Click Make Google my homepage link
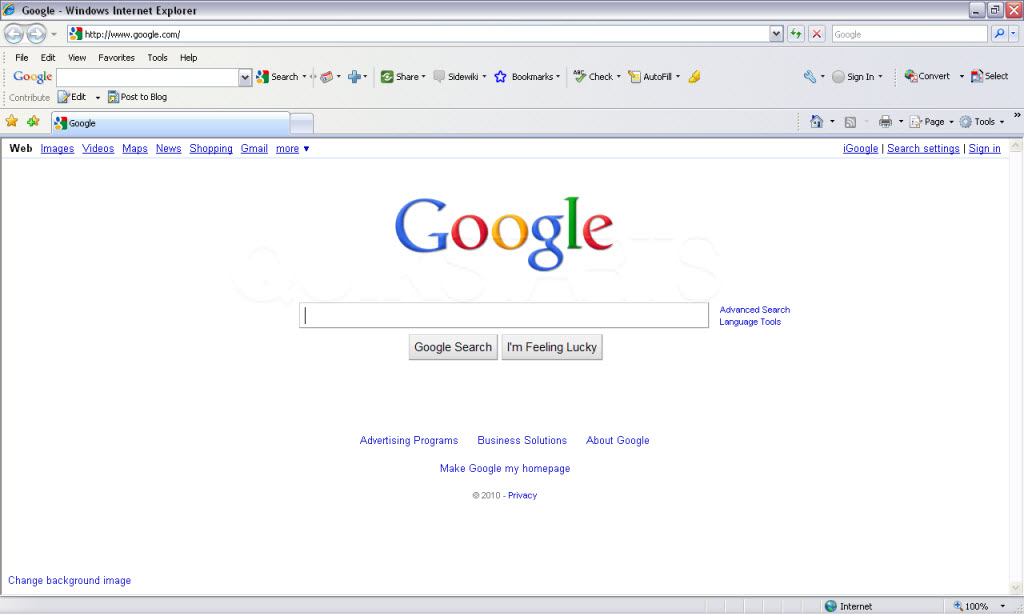This screenshot has width=1024, height=614. [505, 468]
